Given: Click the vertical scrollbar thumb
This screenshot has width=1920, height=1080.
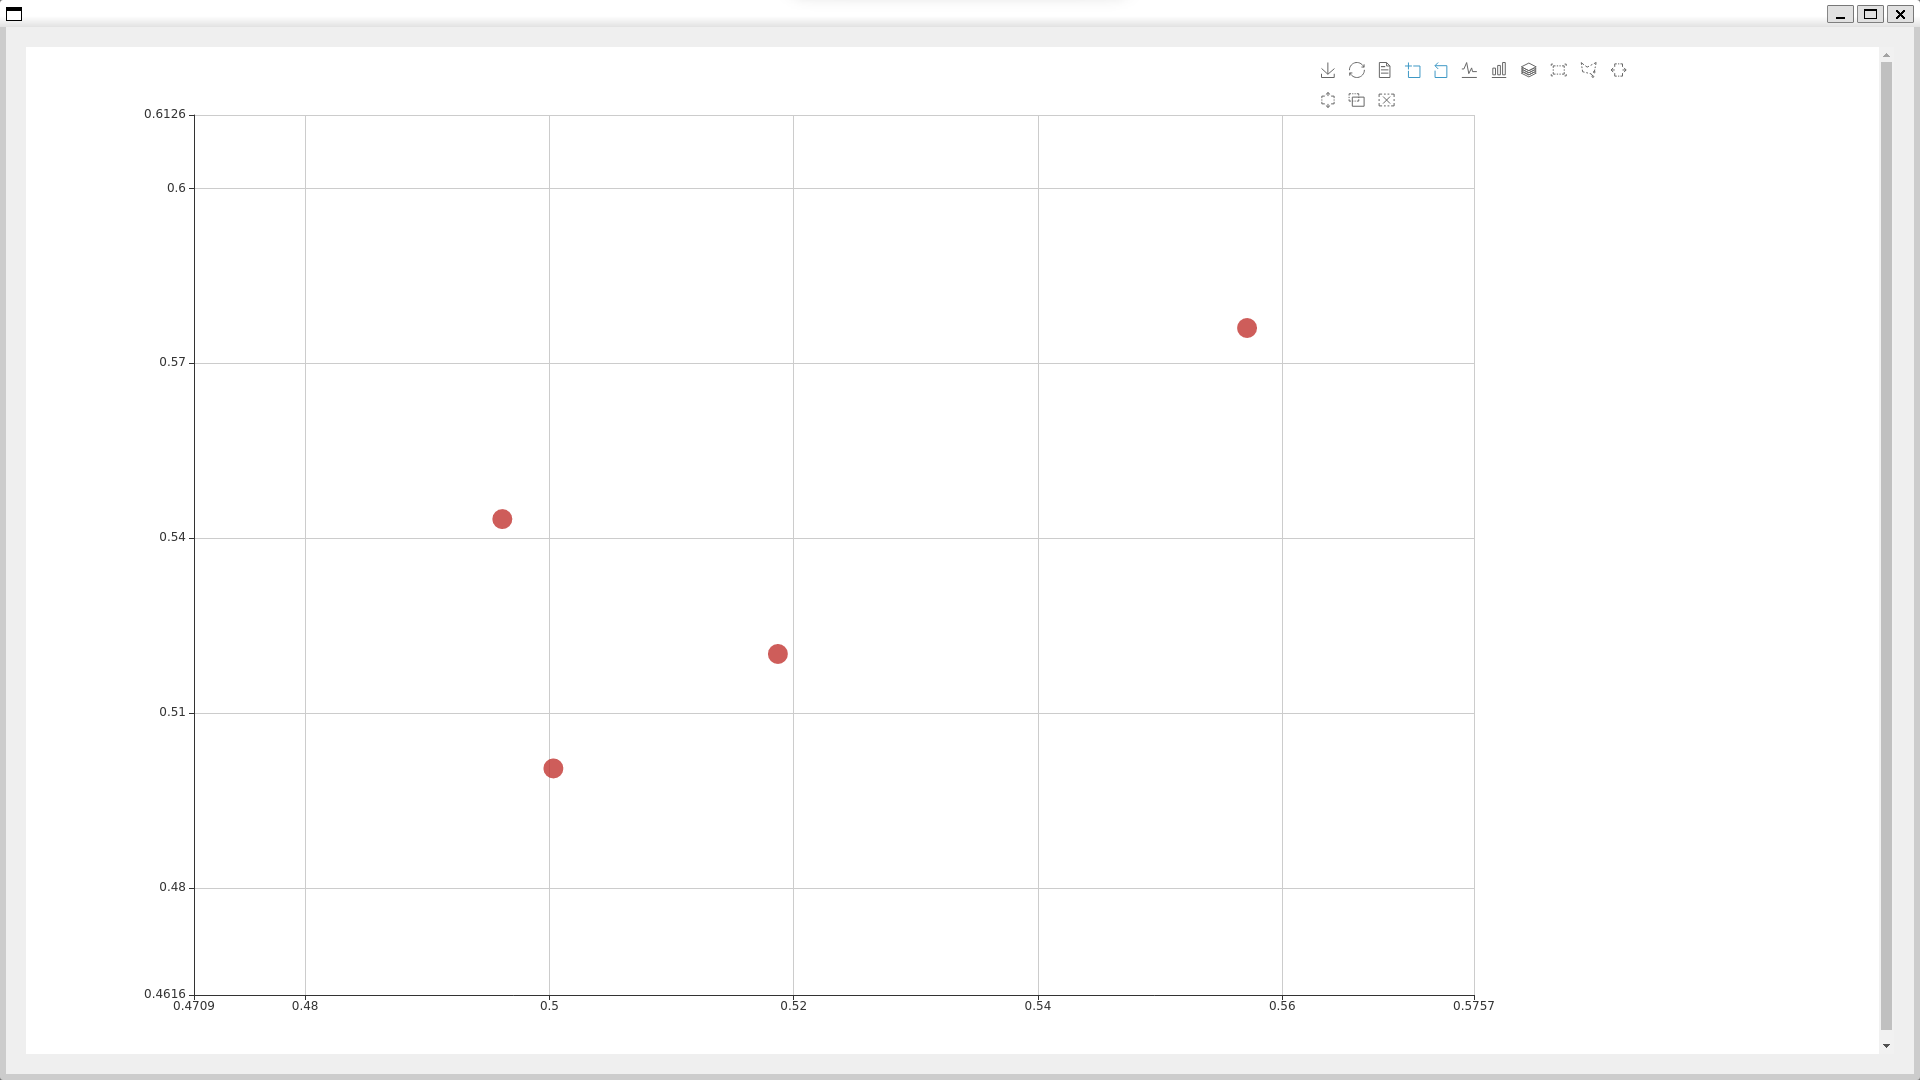Looking at the screenshot, I should tap(1886, 546).
